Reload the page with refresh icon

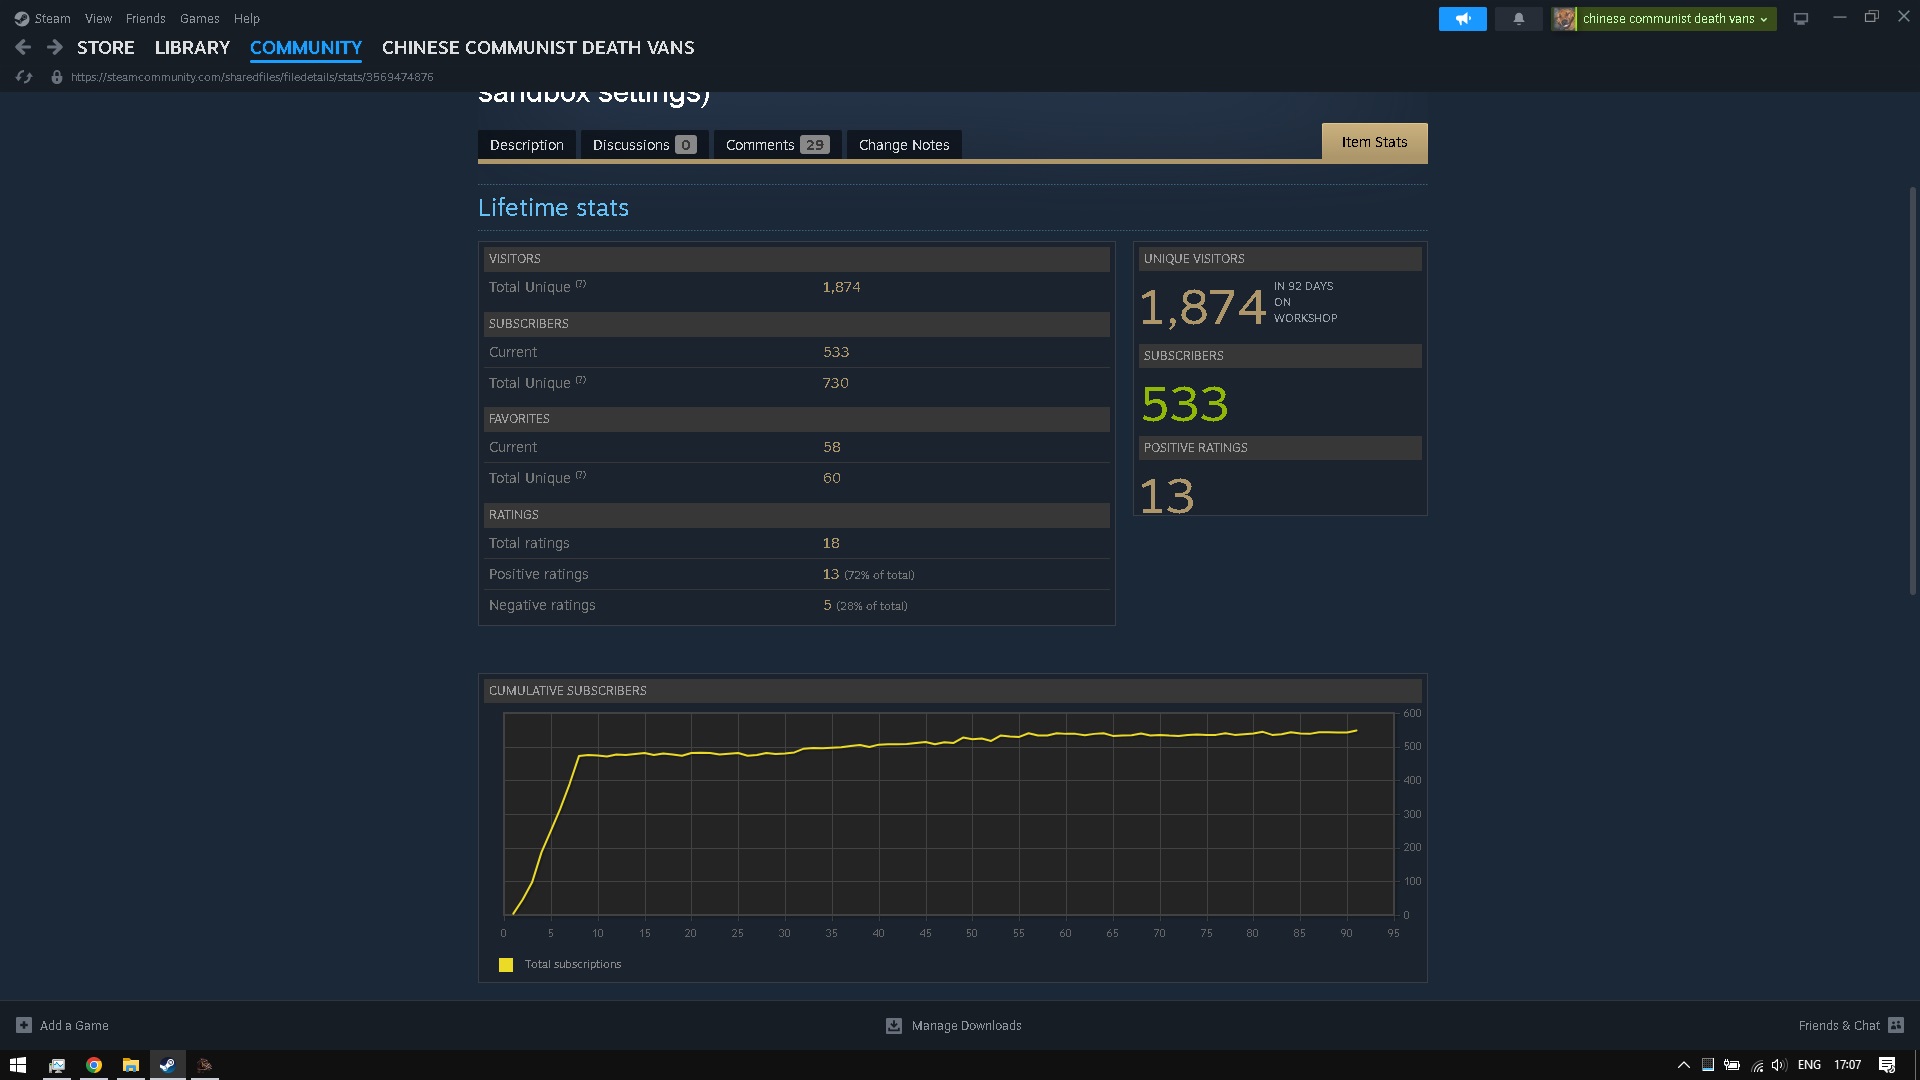coord(24,77)
